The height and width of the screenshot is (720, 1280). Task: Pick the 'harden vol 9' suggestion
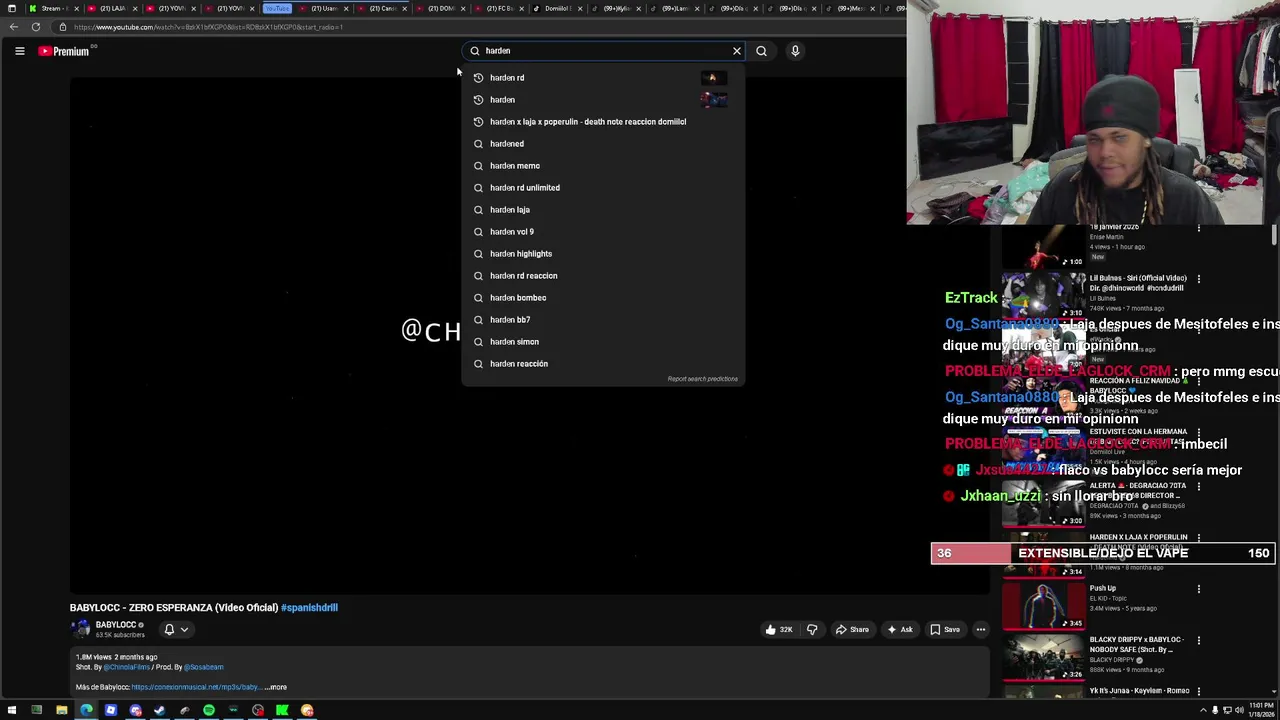(x=603, y=232)
